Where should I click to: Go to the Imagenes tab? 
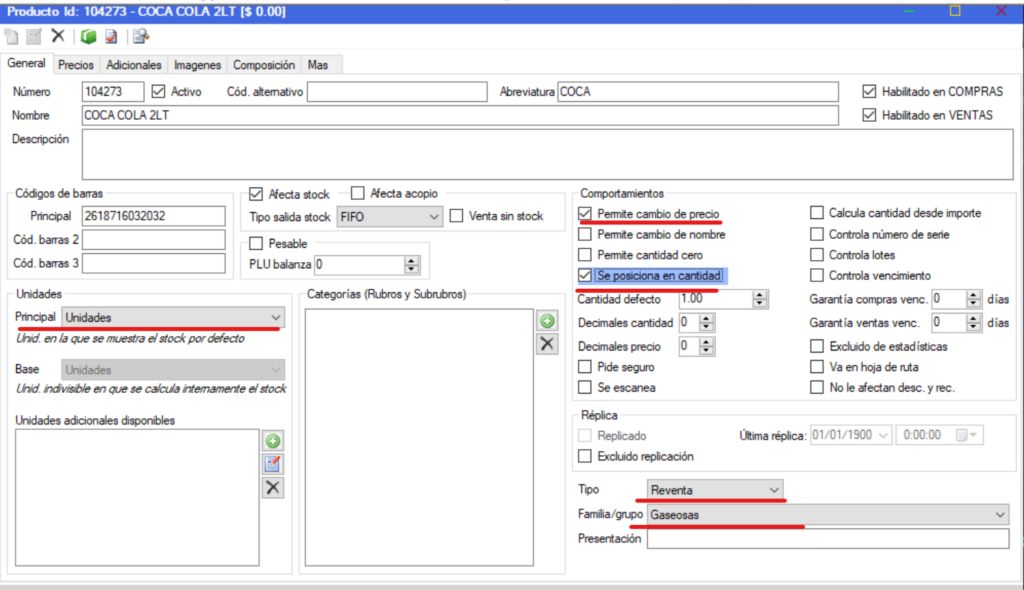pyautogui.click(x=197, y=65)
